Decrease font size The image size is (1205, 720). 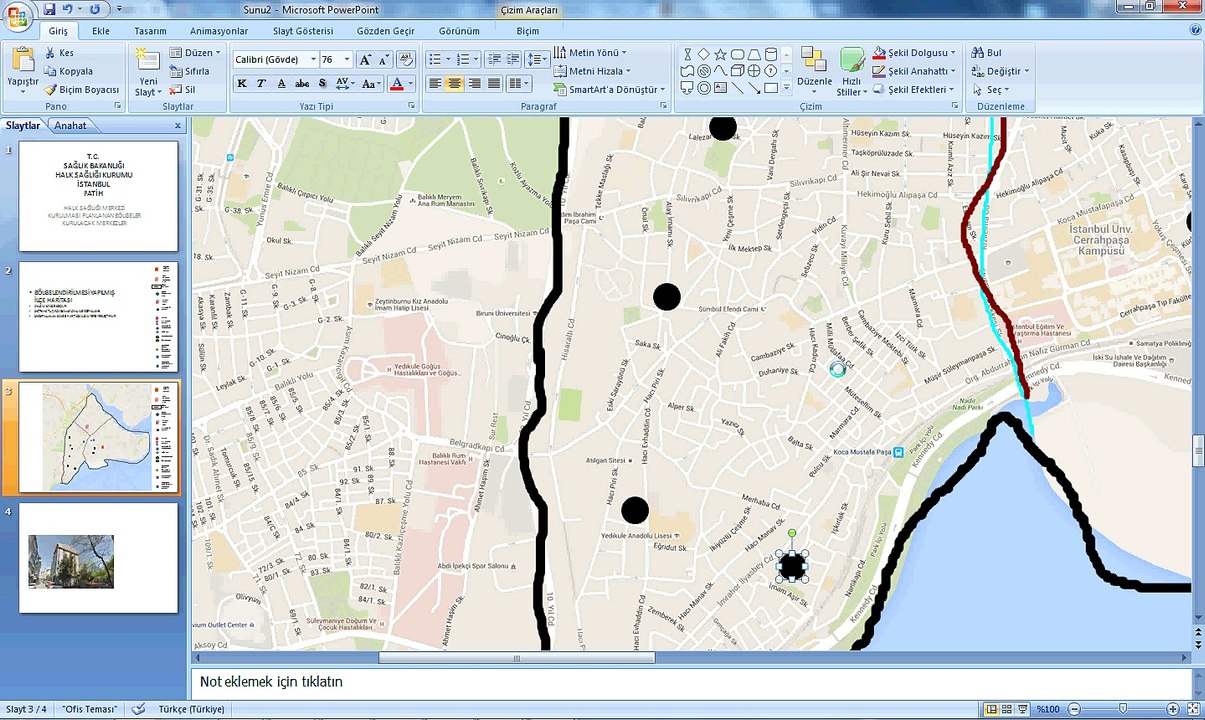[383, 60]
